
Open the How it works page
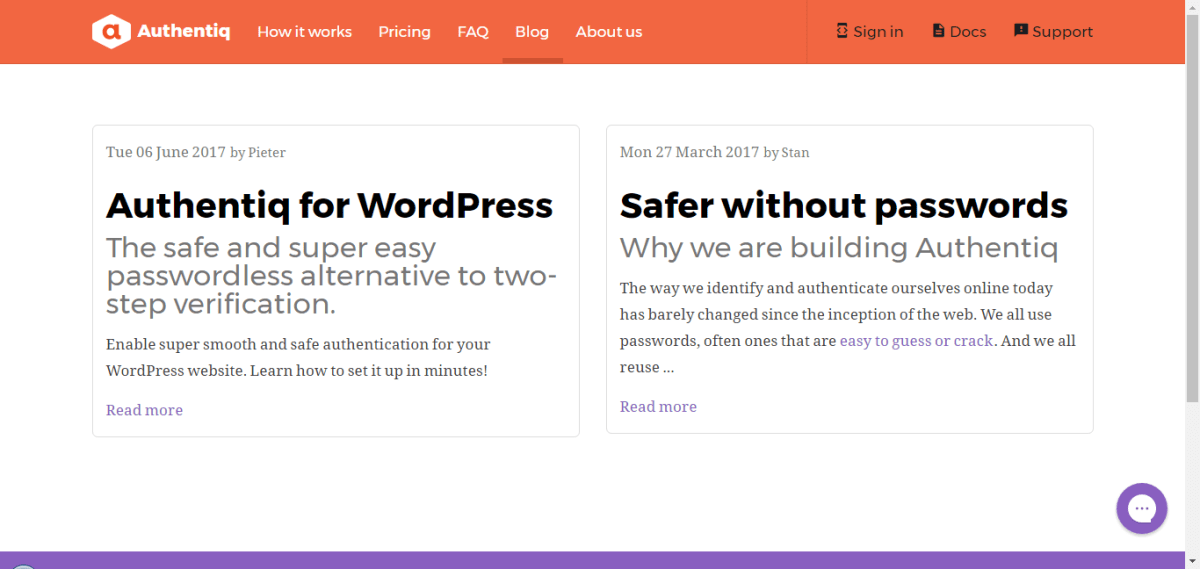pos(304,32)
